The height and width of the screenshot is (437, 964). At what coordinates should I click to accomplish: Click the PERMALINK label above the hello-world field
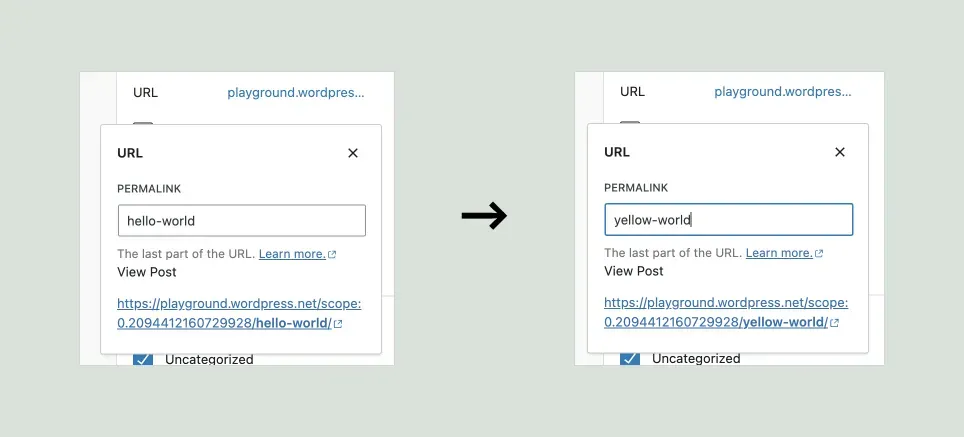point(148,188)
